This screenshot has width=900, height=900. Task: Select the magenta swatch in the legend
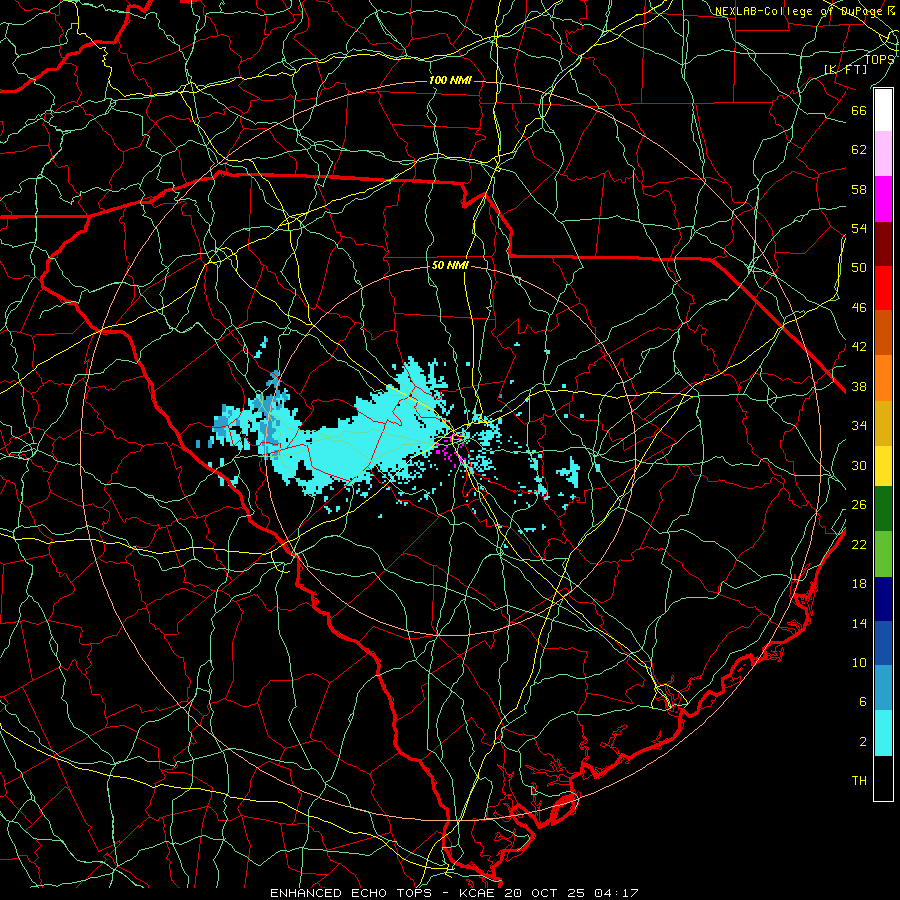coord(883,199)
